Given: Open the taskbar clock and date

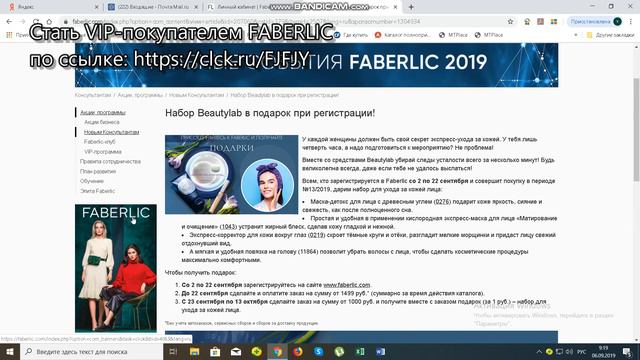Looking at the screenshot, I should (603, 352).
